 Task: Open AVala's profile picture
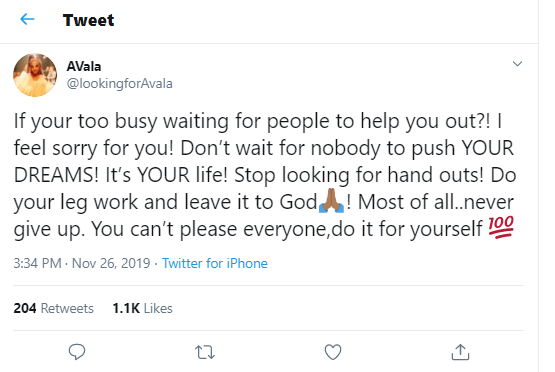pos(35,75)
